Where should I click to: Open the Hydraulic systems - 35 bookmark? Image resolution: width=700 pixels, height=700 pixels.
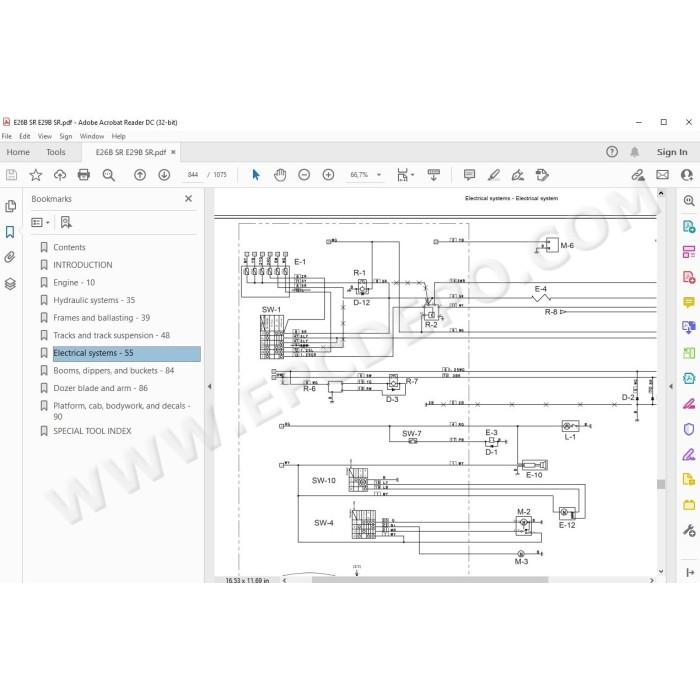[x=94, y=300]
